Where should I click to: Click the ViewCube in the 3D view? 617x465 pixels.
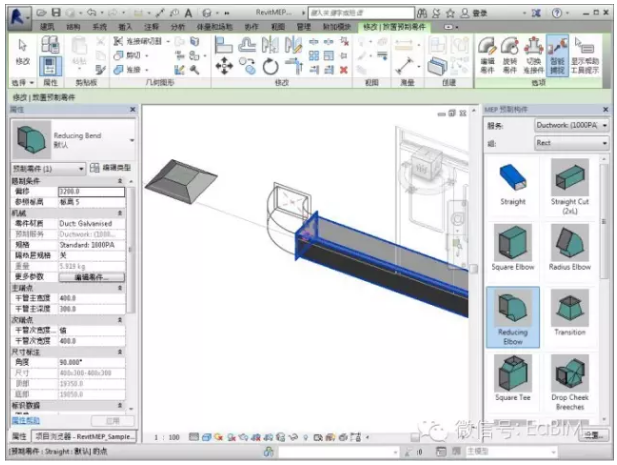pyautogui.click(x=424, y=166)
